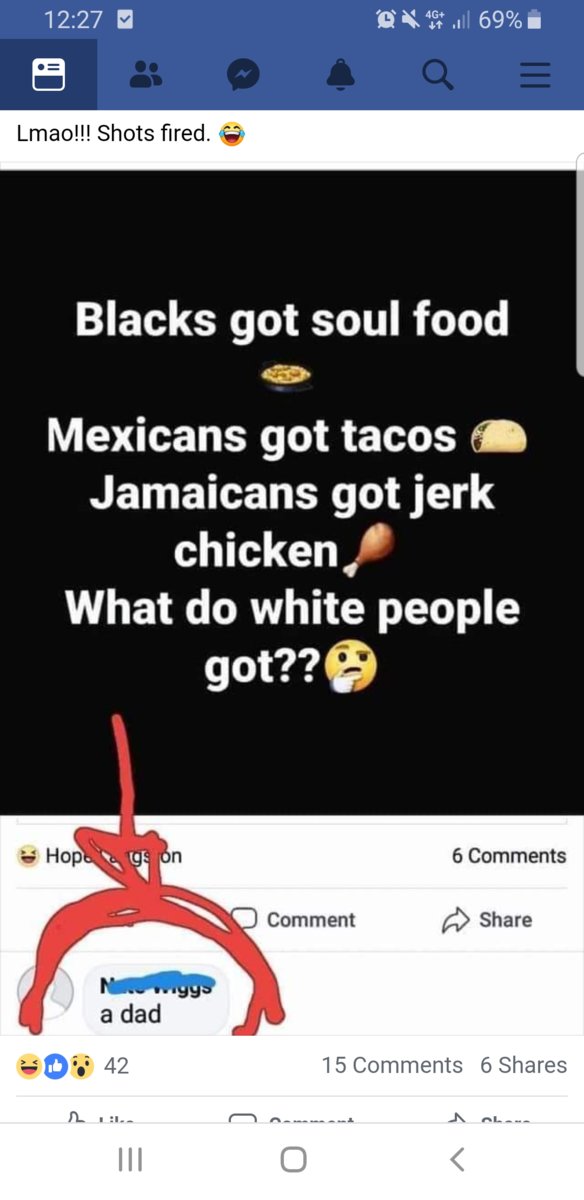
Task: Tap the Android home button
Action: 293,1159
